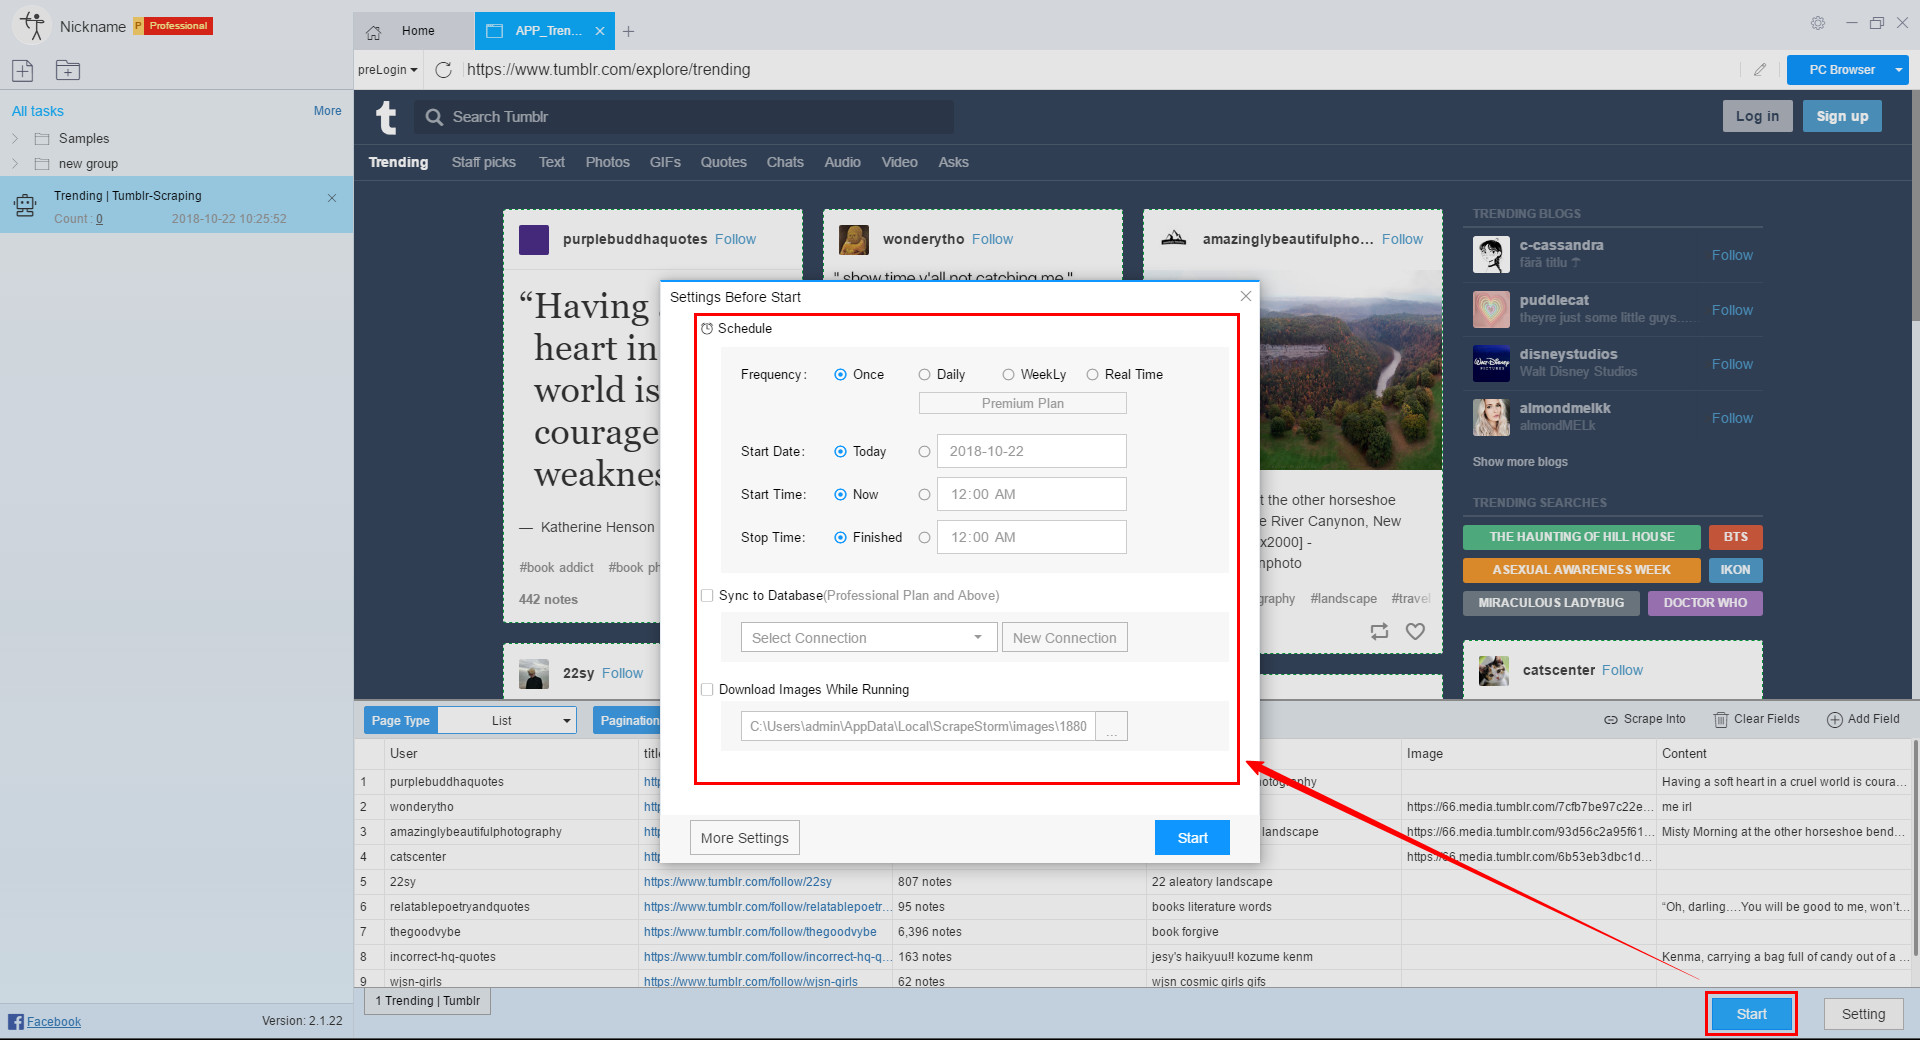This screenshot has width=1920, height=1040.
Task: Click New Connection button
Action: 1064,638
